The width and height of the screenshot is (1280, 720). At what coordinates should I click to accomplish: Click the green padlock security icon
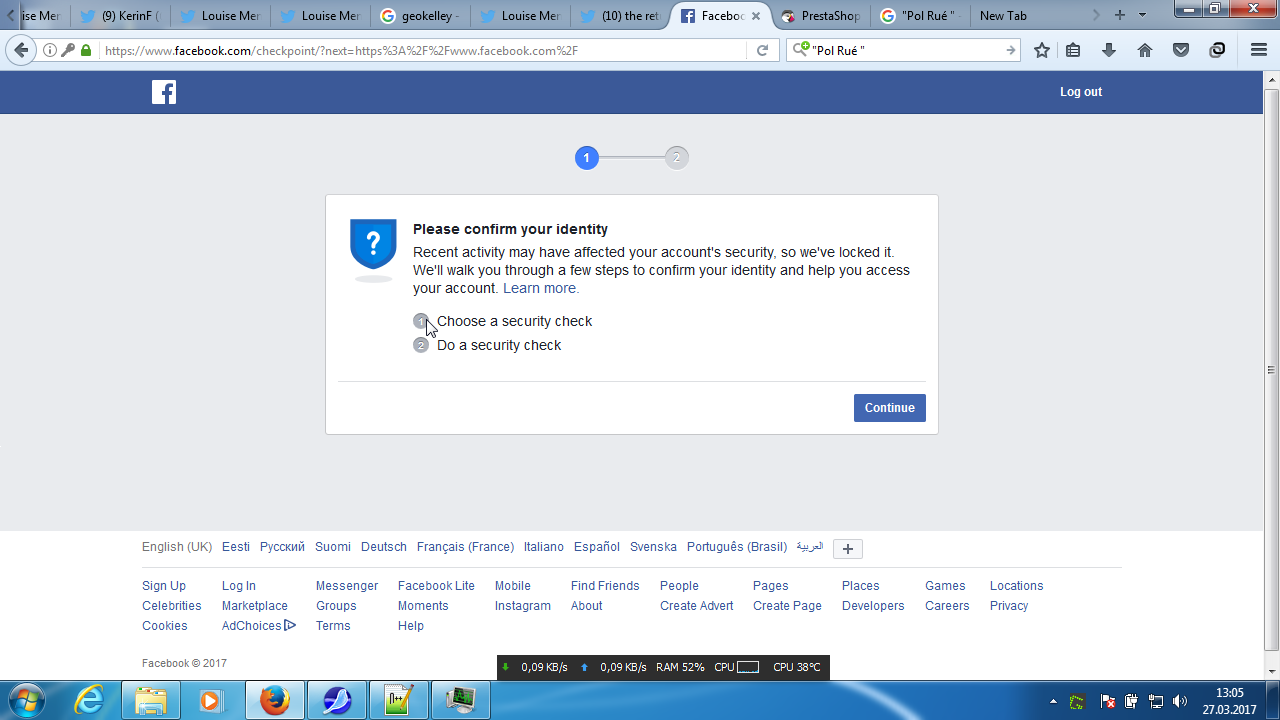coord(86,50)
